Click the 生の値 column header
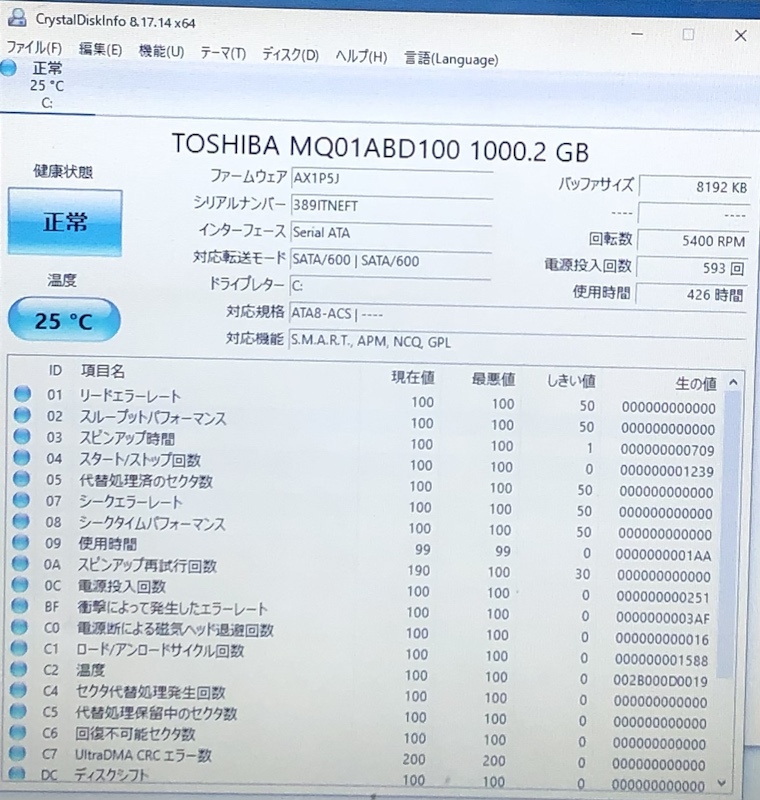This screenshot has height=800, width=760. [696, 383]
